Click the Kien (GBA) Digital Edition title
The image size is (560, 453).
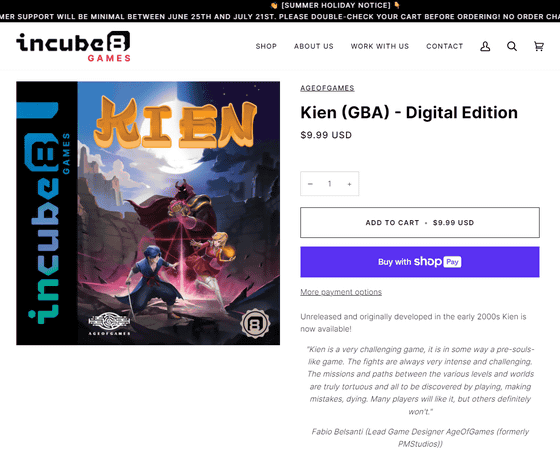click(x=409, y=113)
